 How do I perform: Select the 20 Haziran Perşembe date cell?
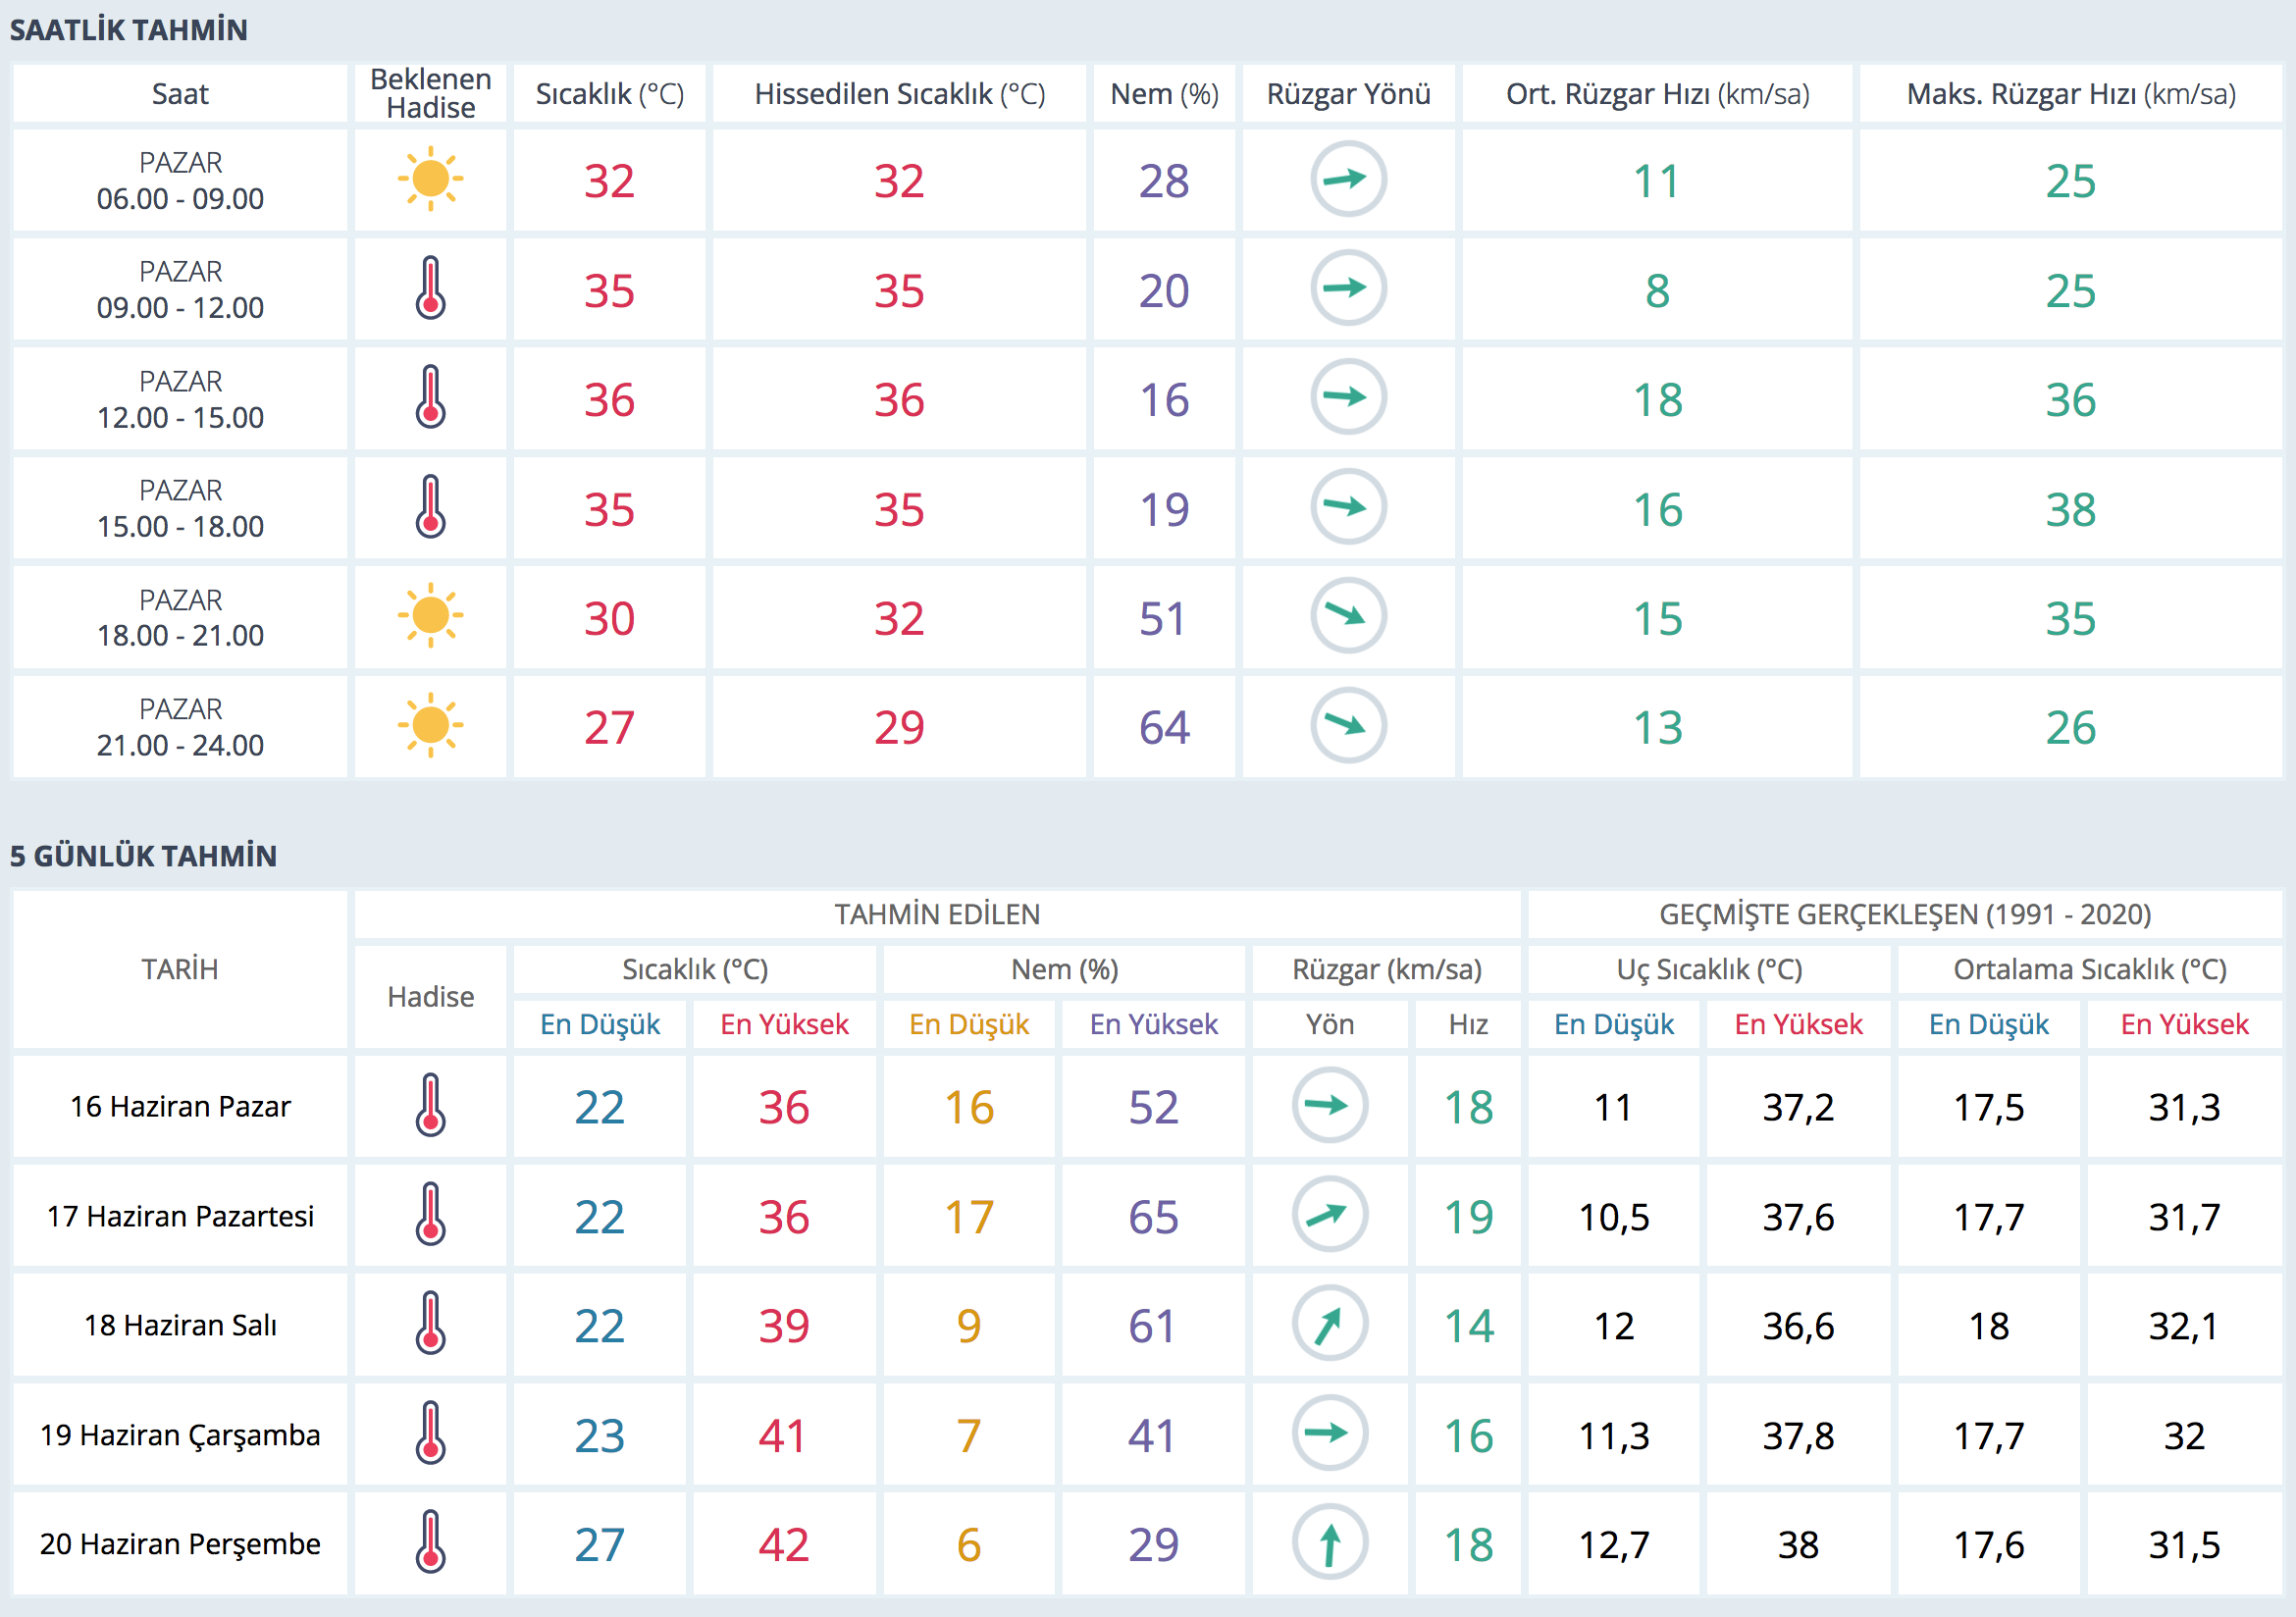click(180, 1543)
